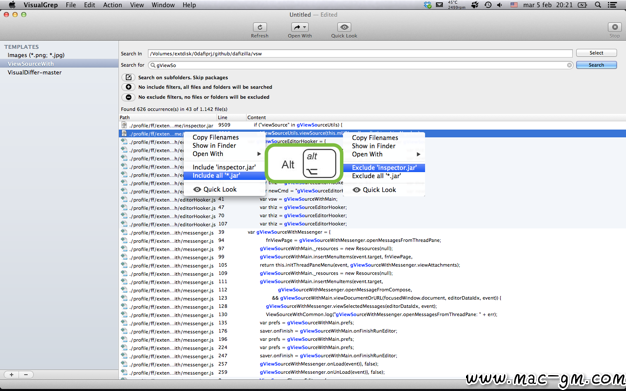The height and width of the screenshot is (391, 626).
Task: Open the Edit menu
Action: 89,5
